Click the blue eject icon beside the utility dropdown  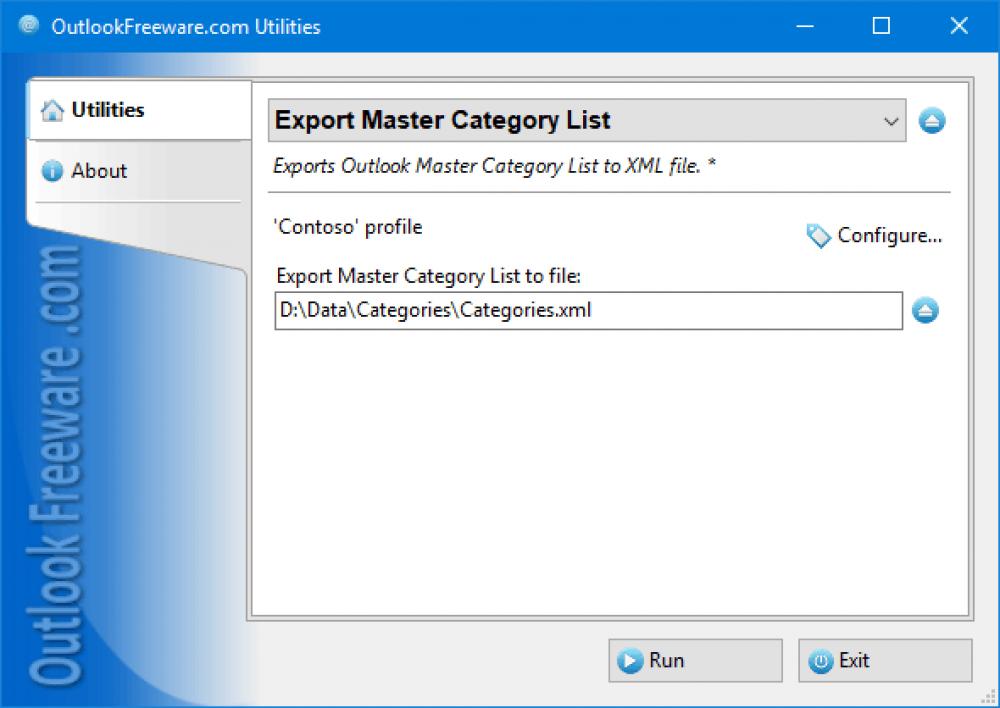932,120
